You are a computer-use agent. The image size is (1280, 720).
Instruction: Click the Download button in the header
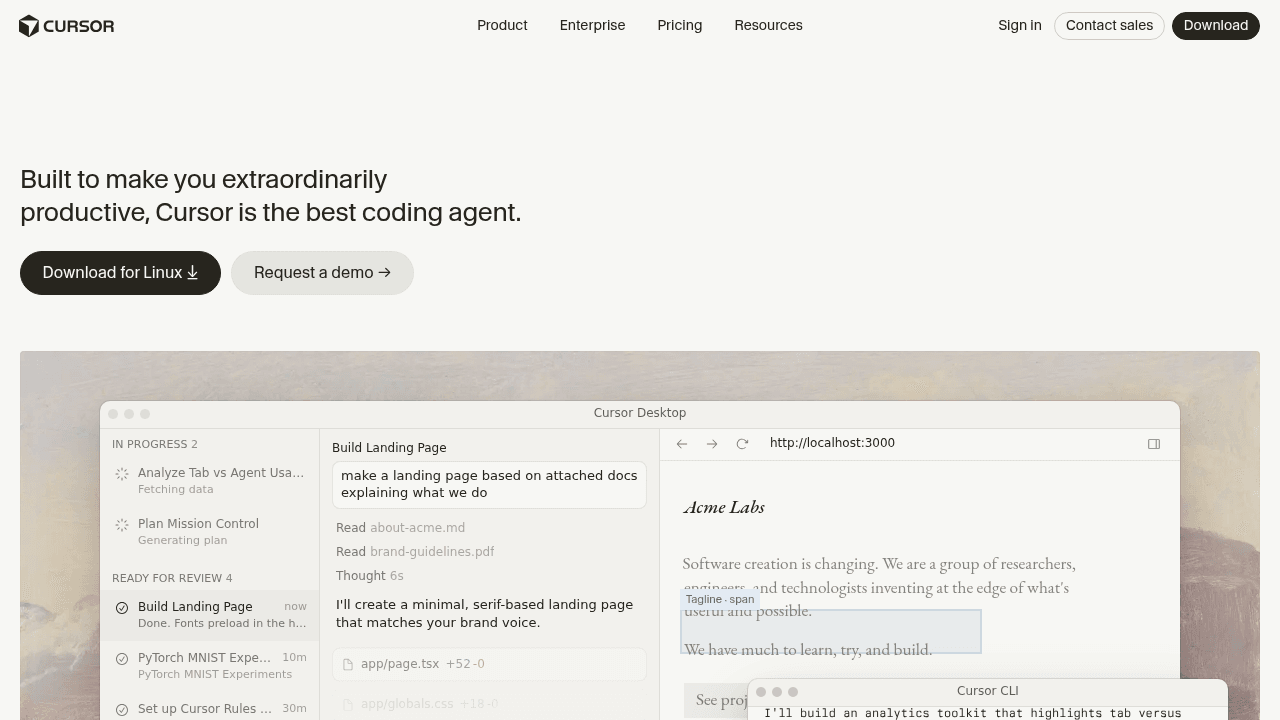click(1216, 25)
